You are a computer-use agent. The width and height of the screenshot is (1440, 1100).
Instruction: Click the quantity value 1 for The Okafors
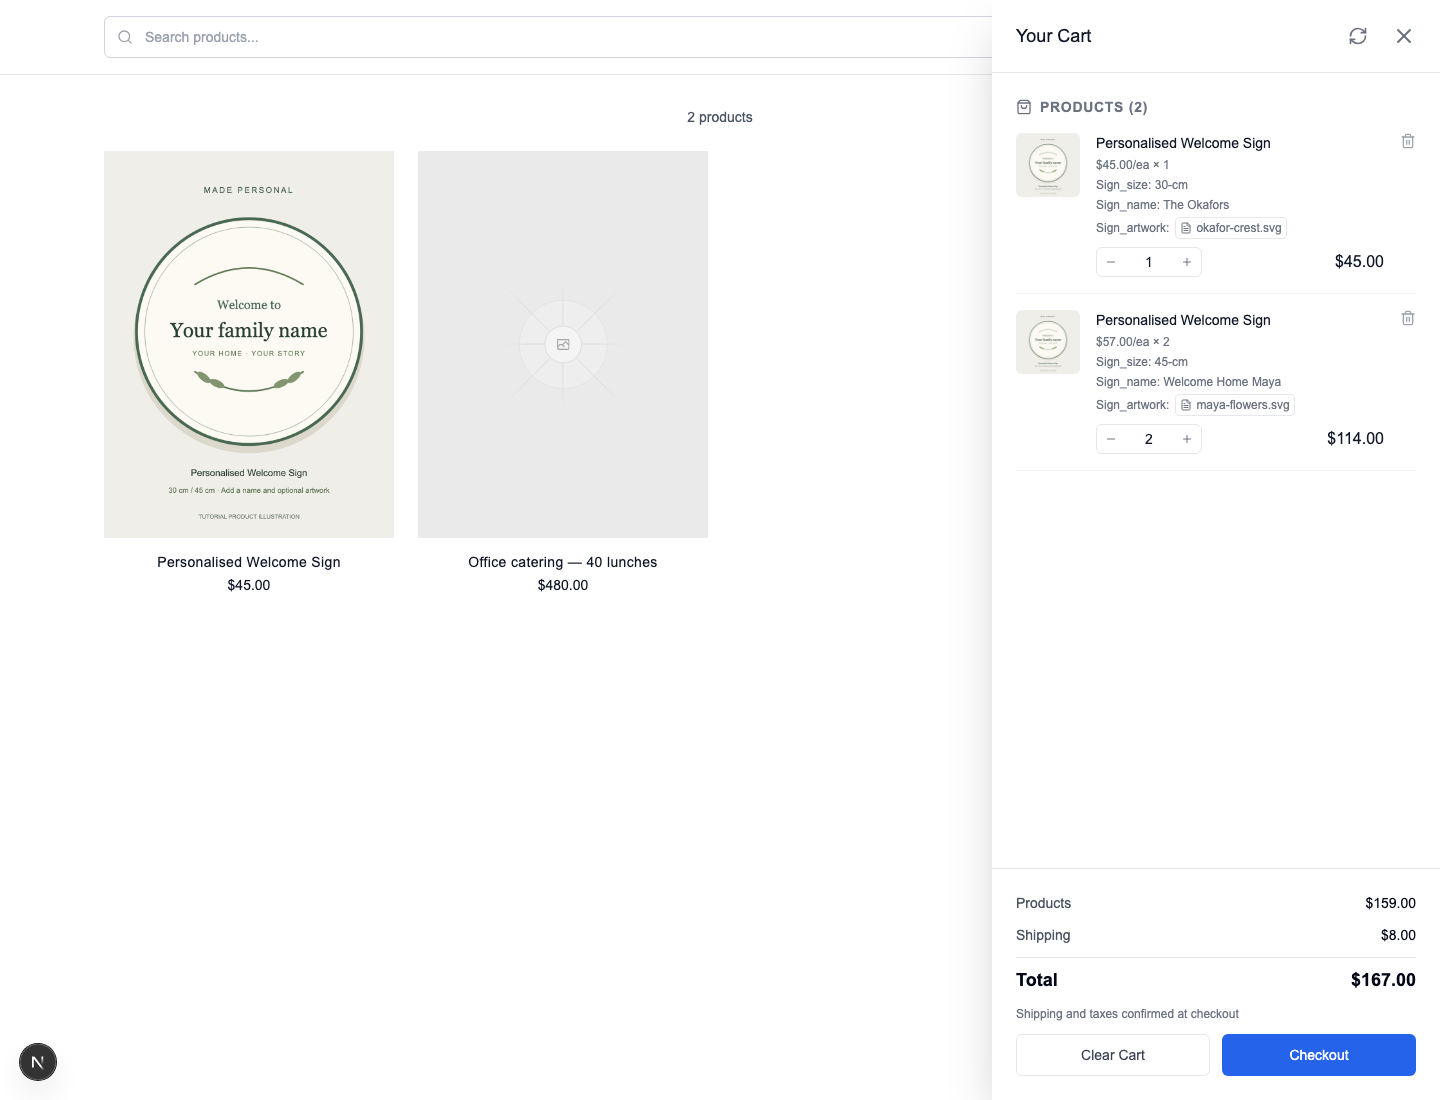coord(1149,262)
